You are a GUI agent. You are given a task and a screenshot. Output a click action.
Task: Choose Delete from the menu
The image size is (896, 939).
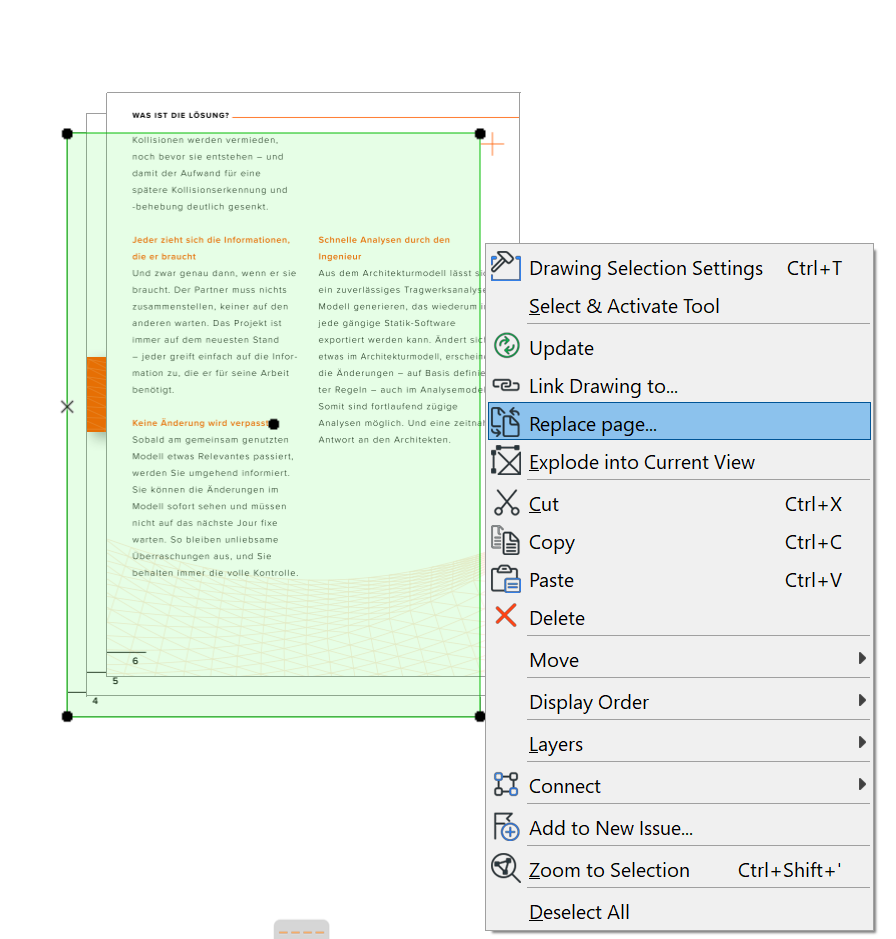pos(679,617)
